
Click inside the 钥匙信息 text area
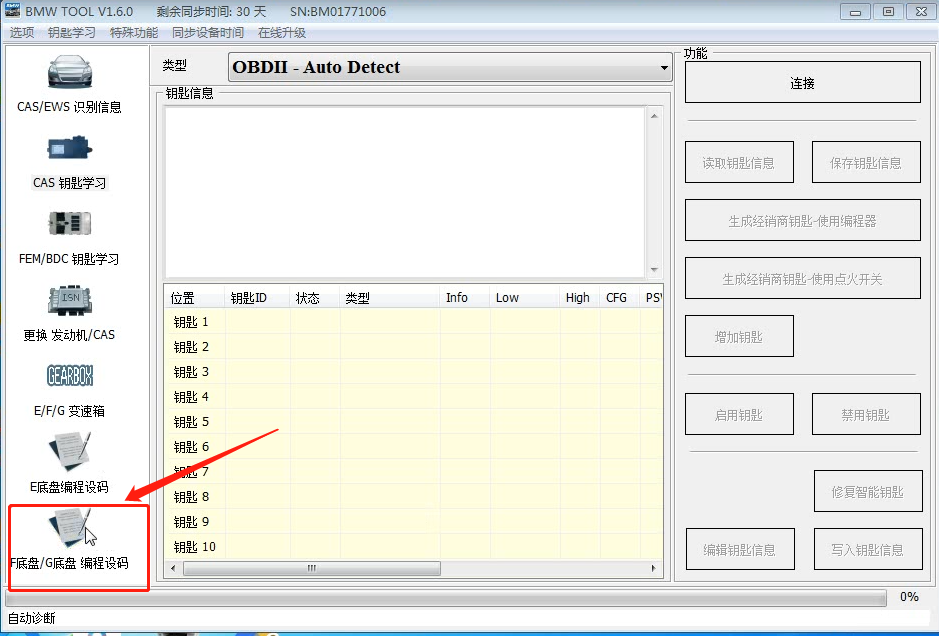click(x=405, y=192)
